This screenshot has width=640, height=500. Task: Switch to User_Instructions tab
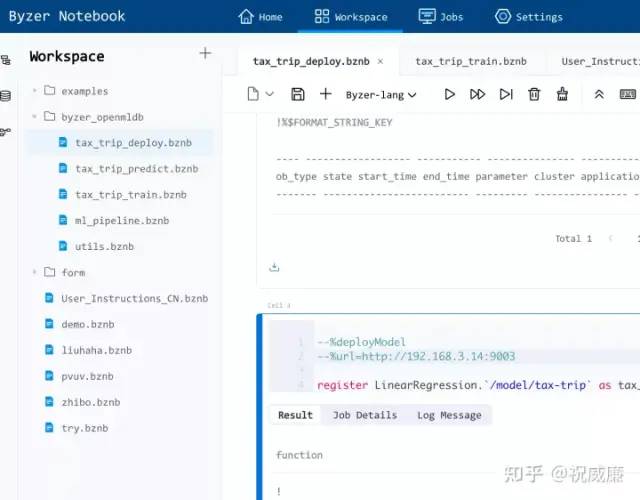[x=600, y=61]
